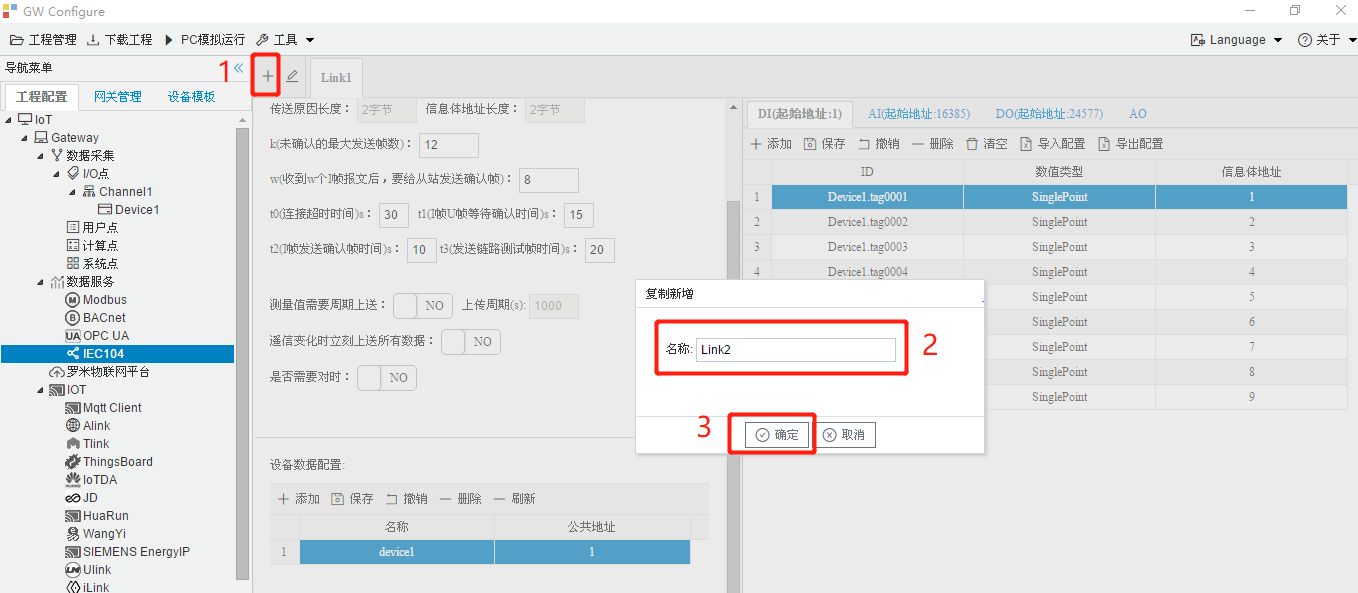Image resolution: width=1358 pixels, height=593 pixels.
Task: Switch to 网关管理 tab
Action: click(118, 97)
